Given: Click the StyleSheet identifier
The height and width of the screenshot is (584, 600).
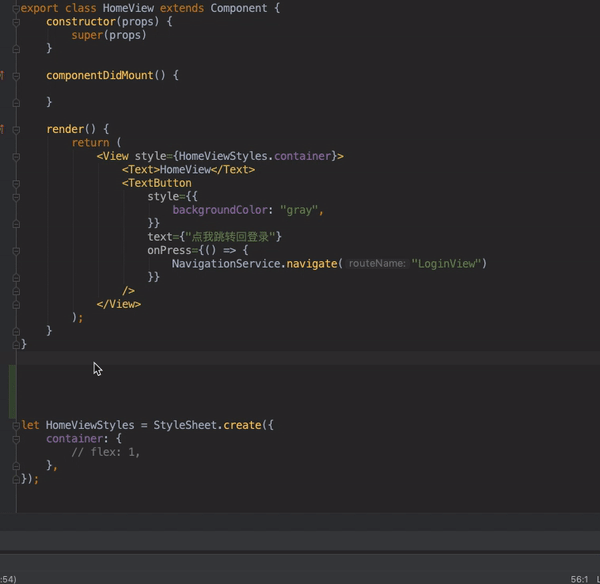Looking at the screenshot, I should point(185,425).
